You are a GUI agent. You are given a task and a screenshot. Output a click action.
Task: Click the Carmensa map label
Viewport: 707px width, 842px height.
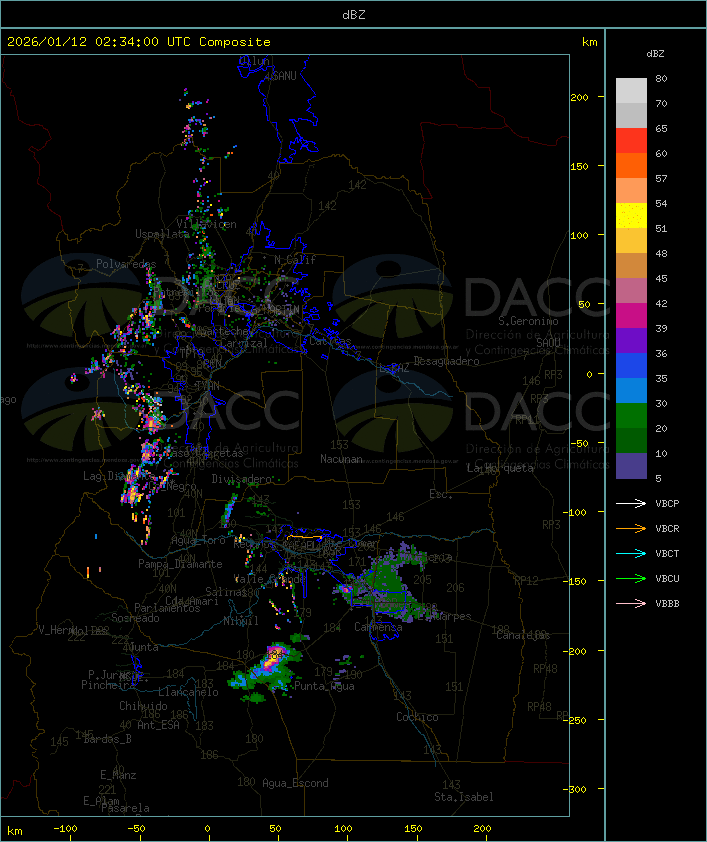[378, 627]
